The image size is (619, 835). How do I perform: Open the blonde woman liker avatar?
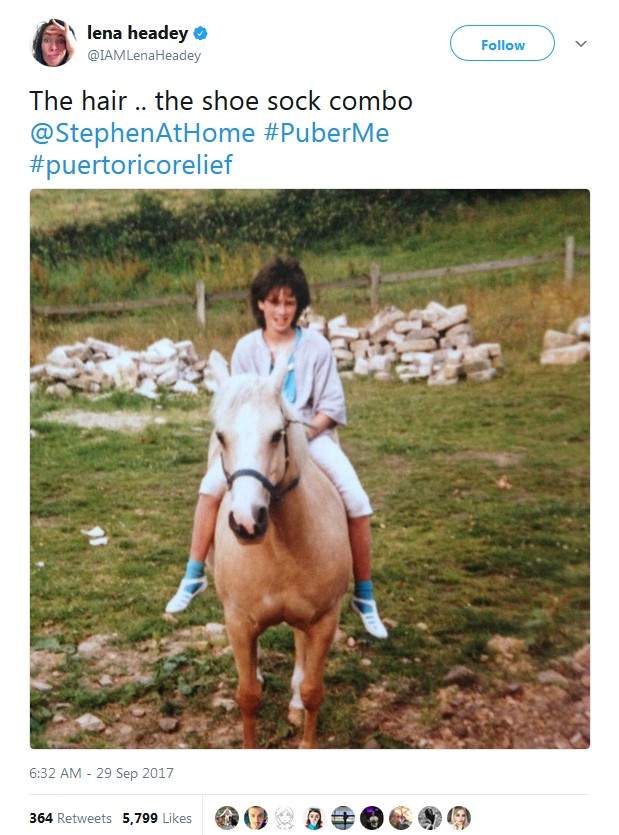[459, 818]
